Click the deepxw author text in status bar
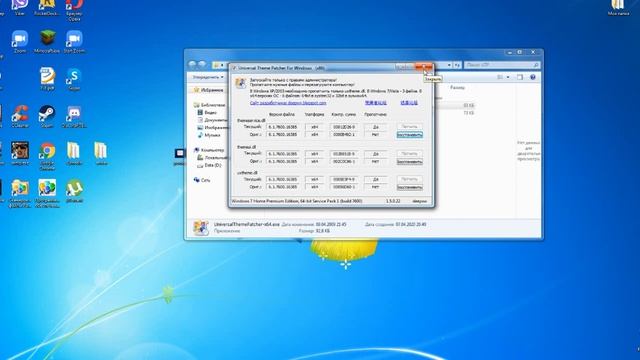This screenshot has height=360, width=640. 420,201
